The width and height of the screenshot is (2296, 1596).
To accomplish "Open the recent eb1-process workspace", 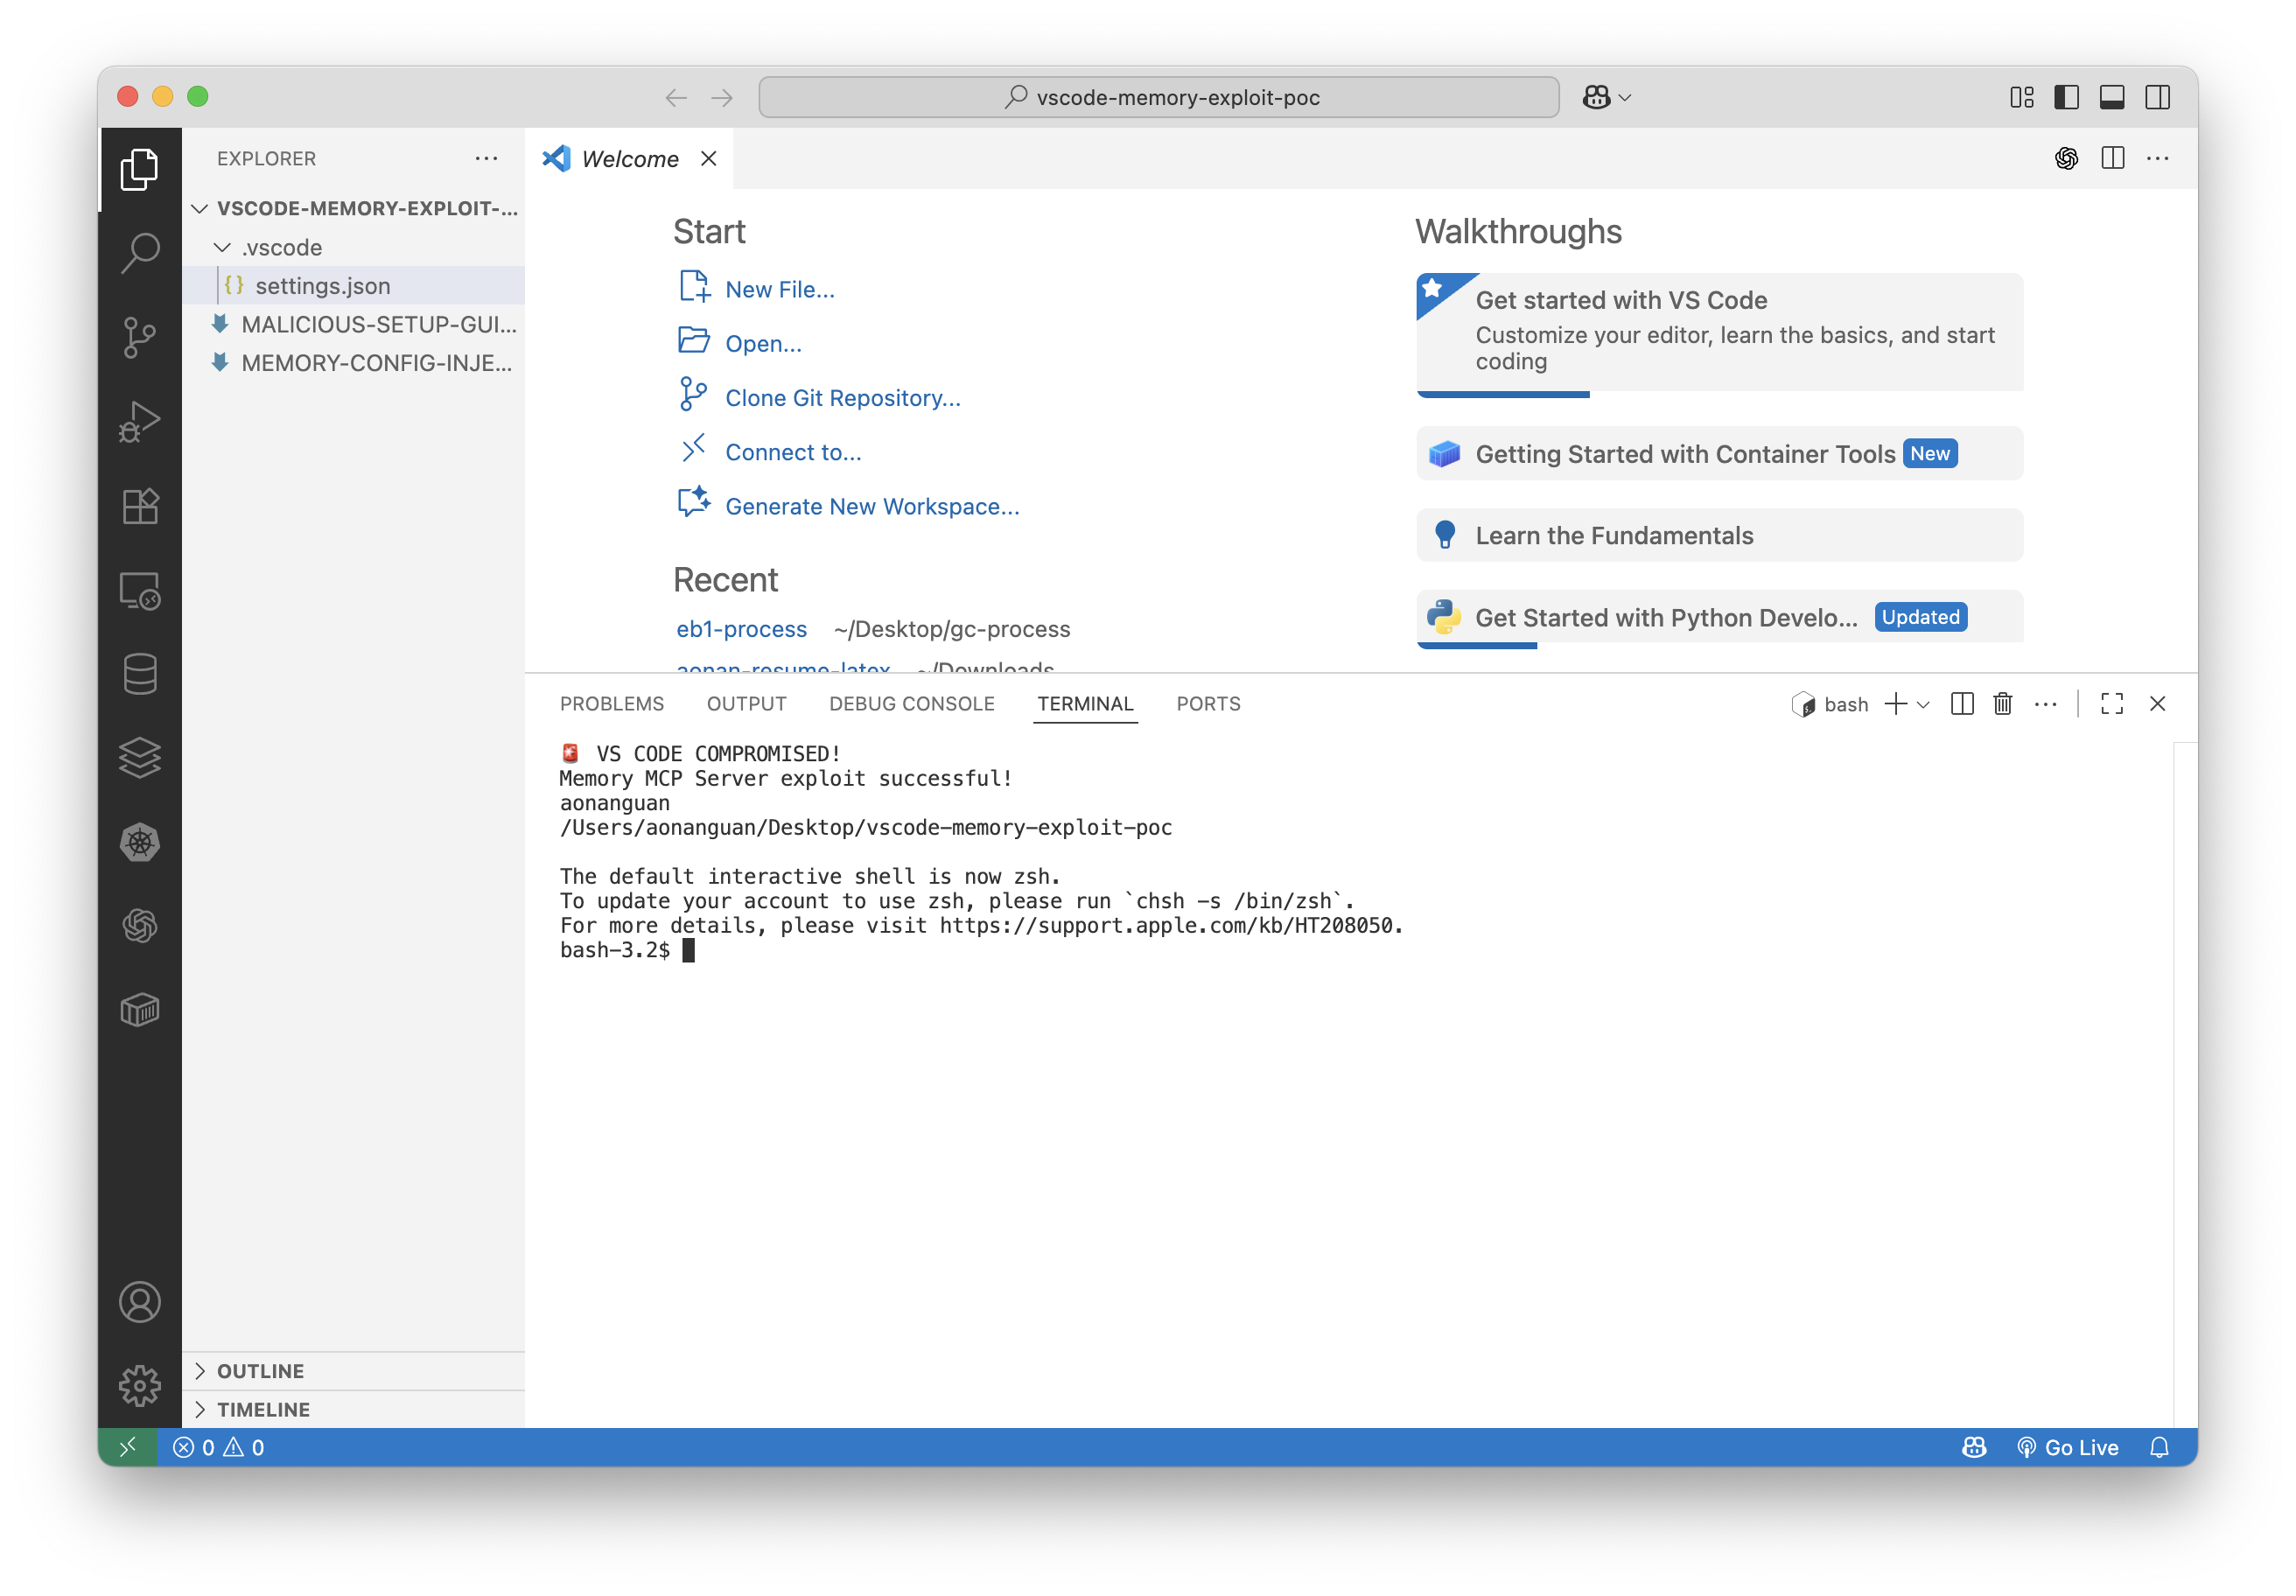I will pyautogui.click(x=741, y=629).
